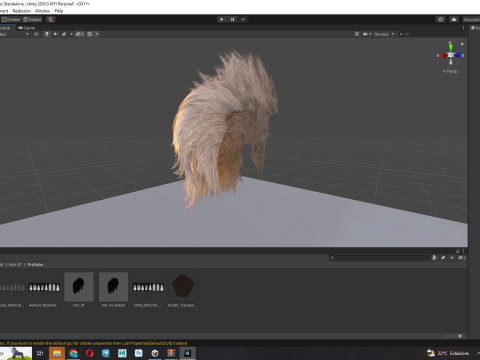Open the scene effects dropdown arrow
Screen dimensions: 480x360
point(71,34)
